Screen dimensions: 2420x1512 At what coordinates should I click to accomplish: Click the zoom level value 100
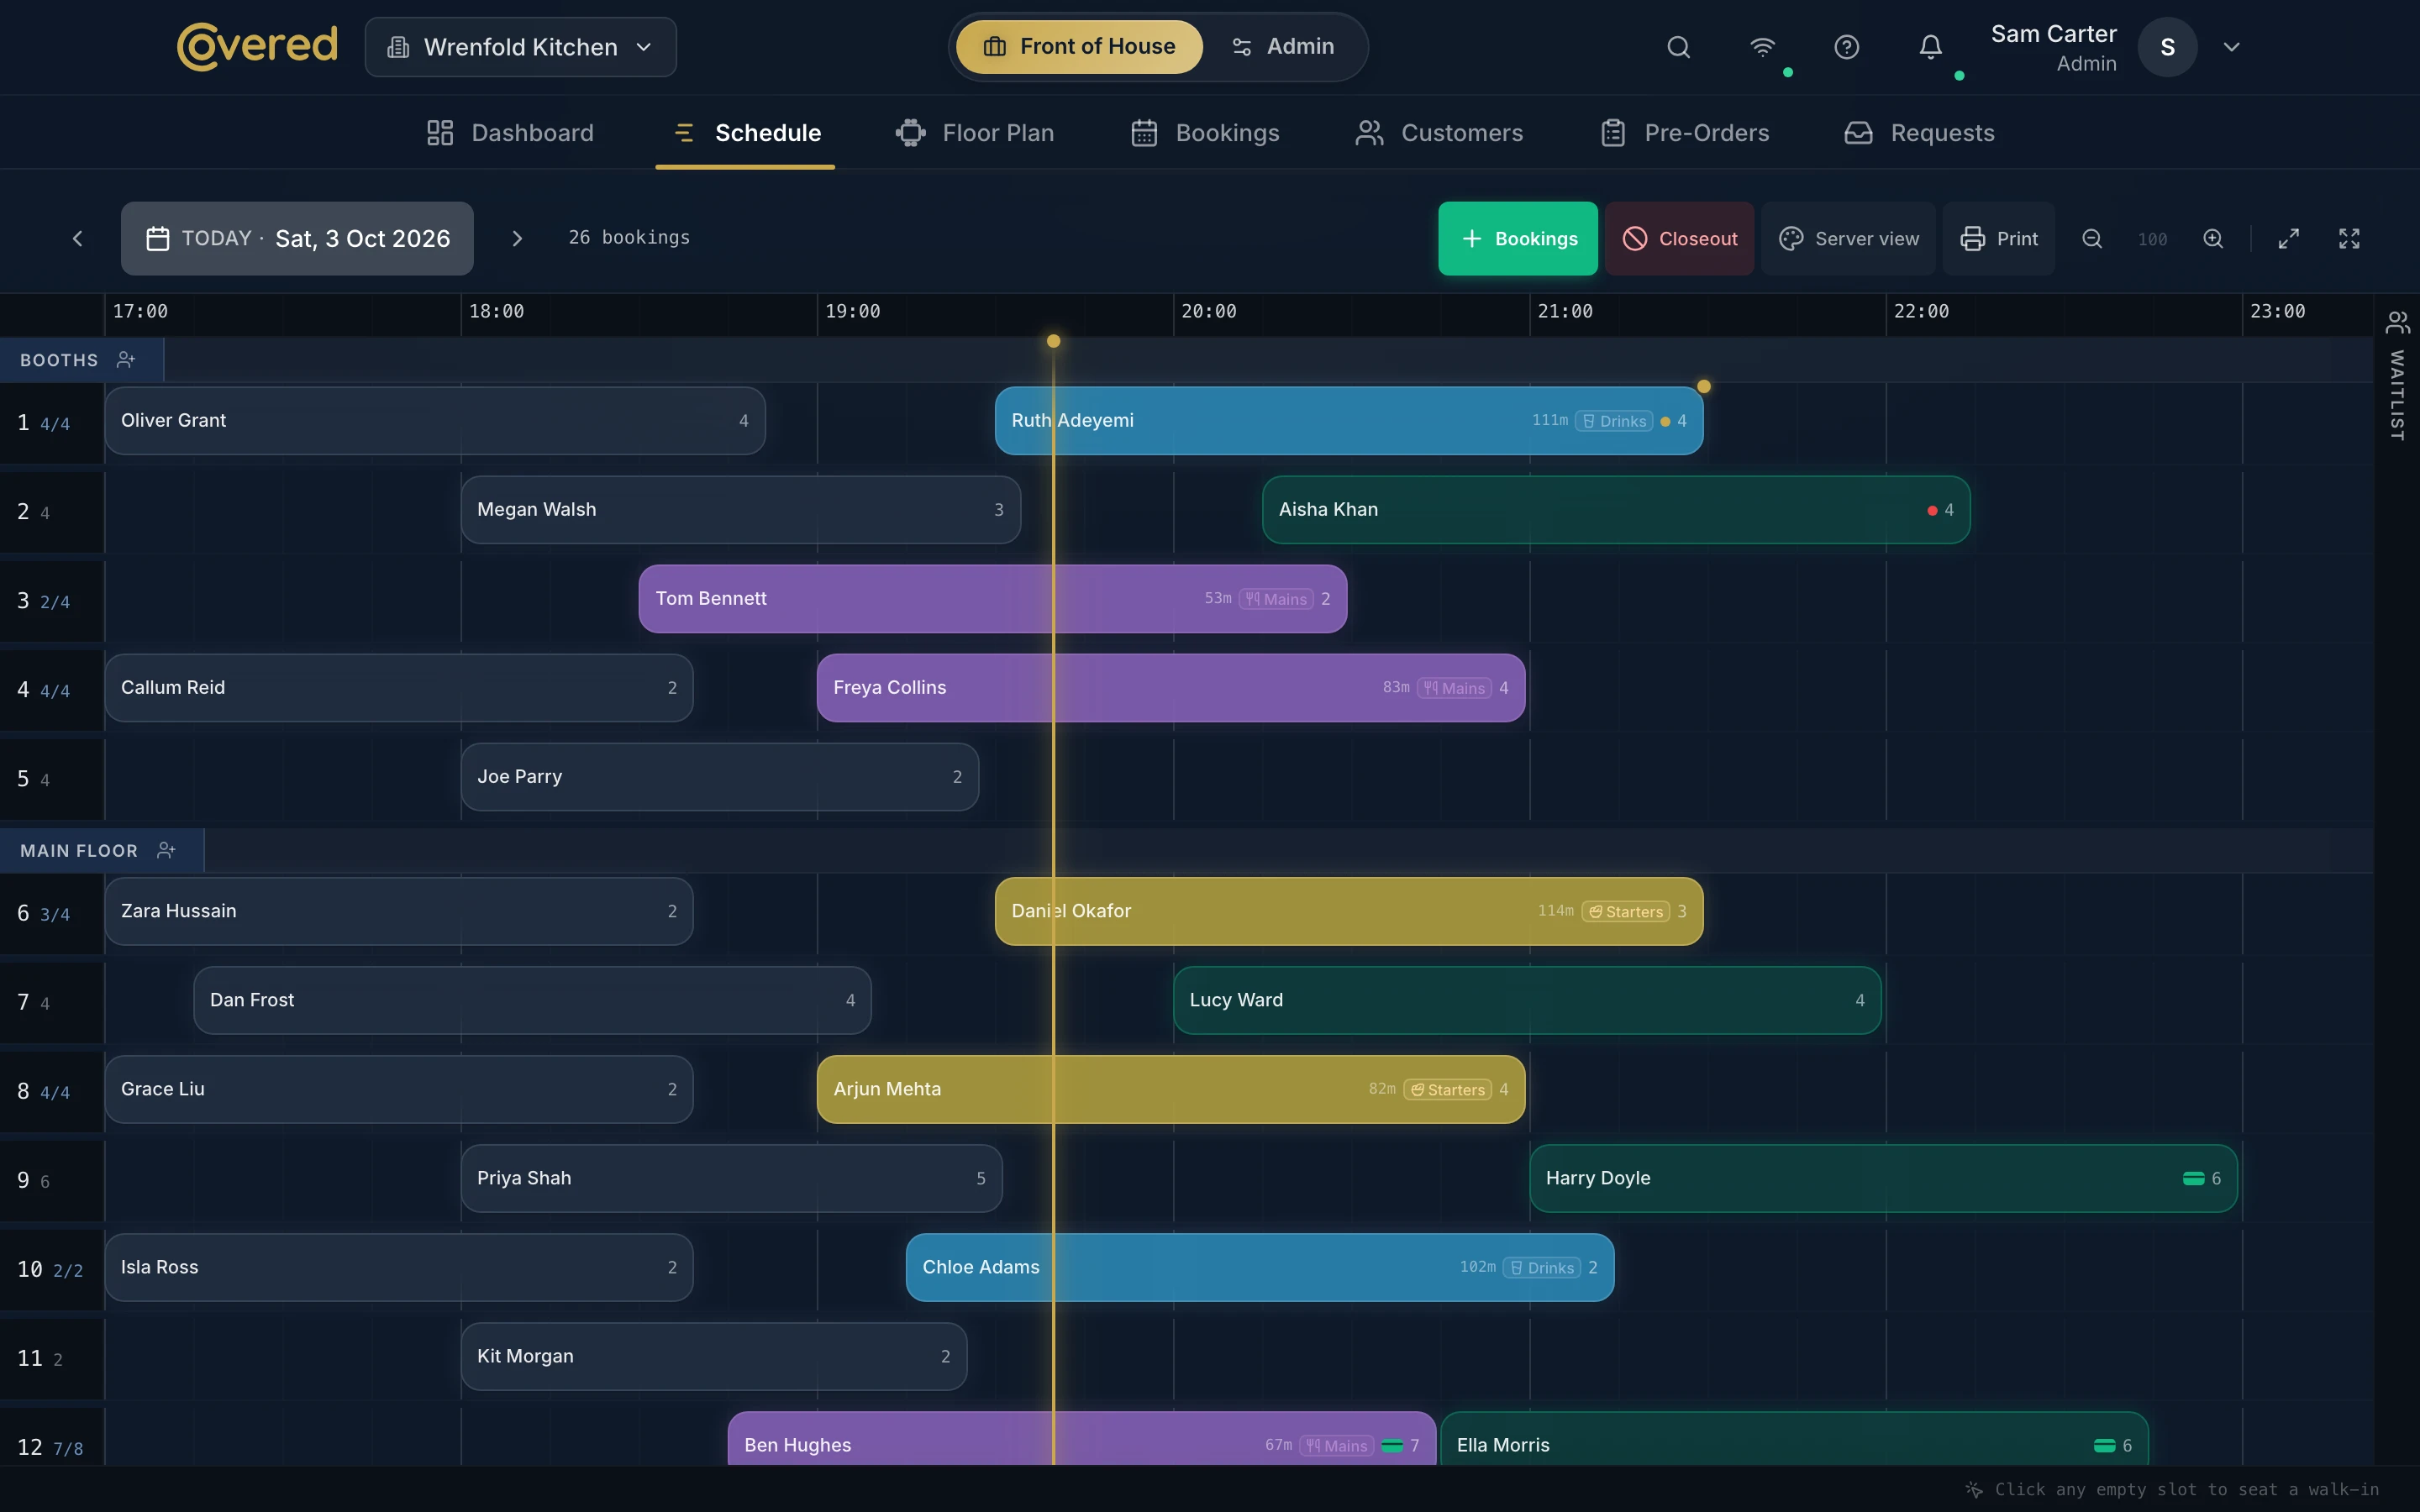(x=2152, y=239)
